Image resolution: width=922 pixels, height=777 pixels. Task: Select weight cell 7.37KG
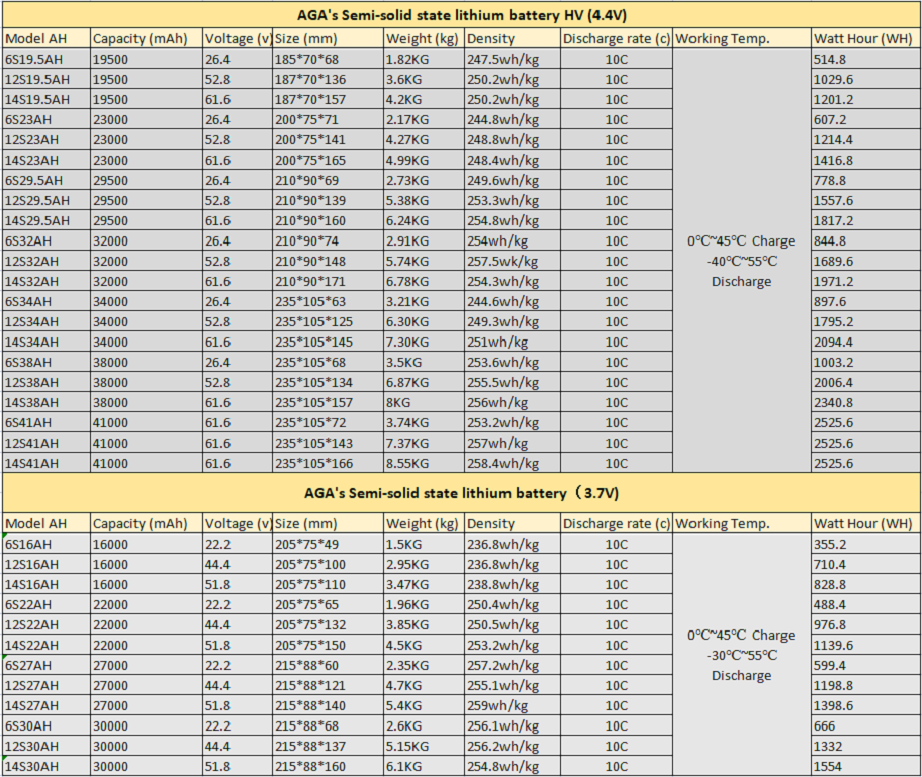coord(424,443)
